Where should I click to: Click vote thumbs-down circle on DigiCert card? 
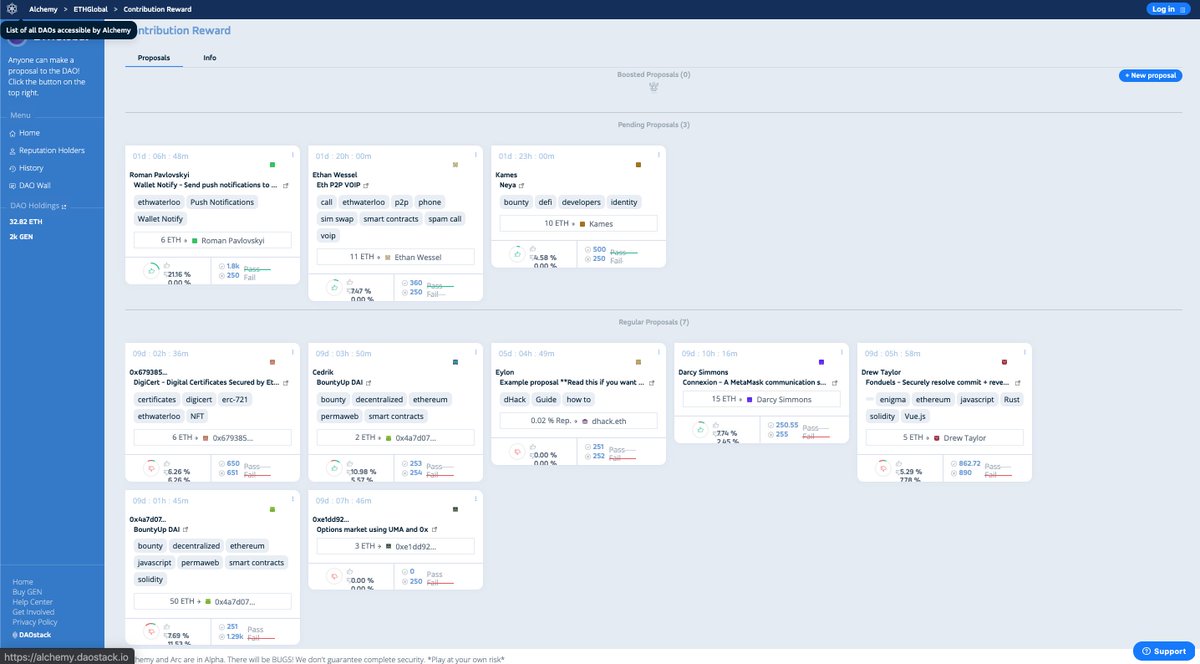click(150, 466)
